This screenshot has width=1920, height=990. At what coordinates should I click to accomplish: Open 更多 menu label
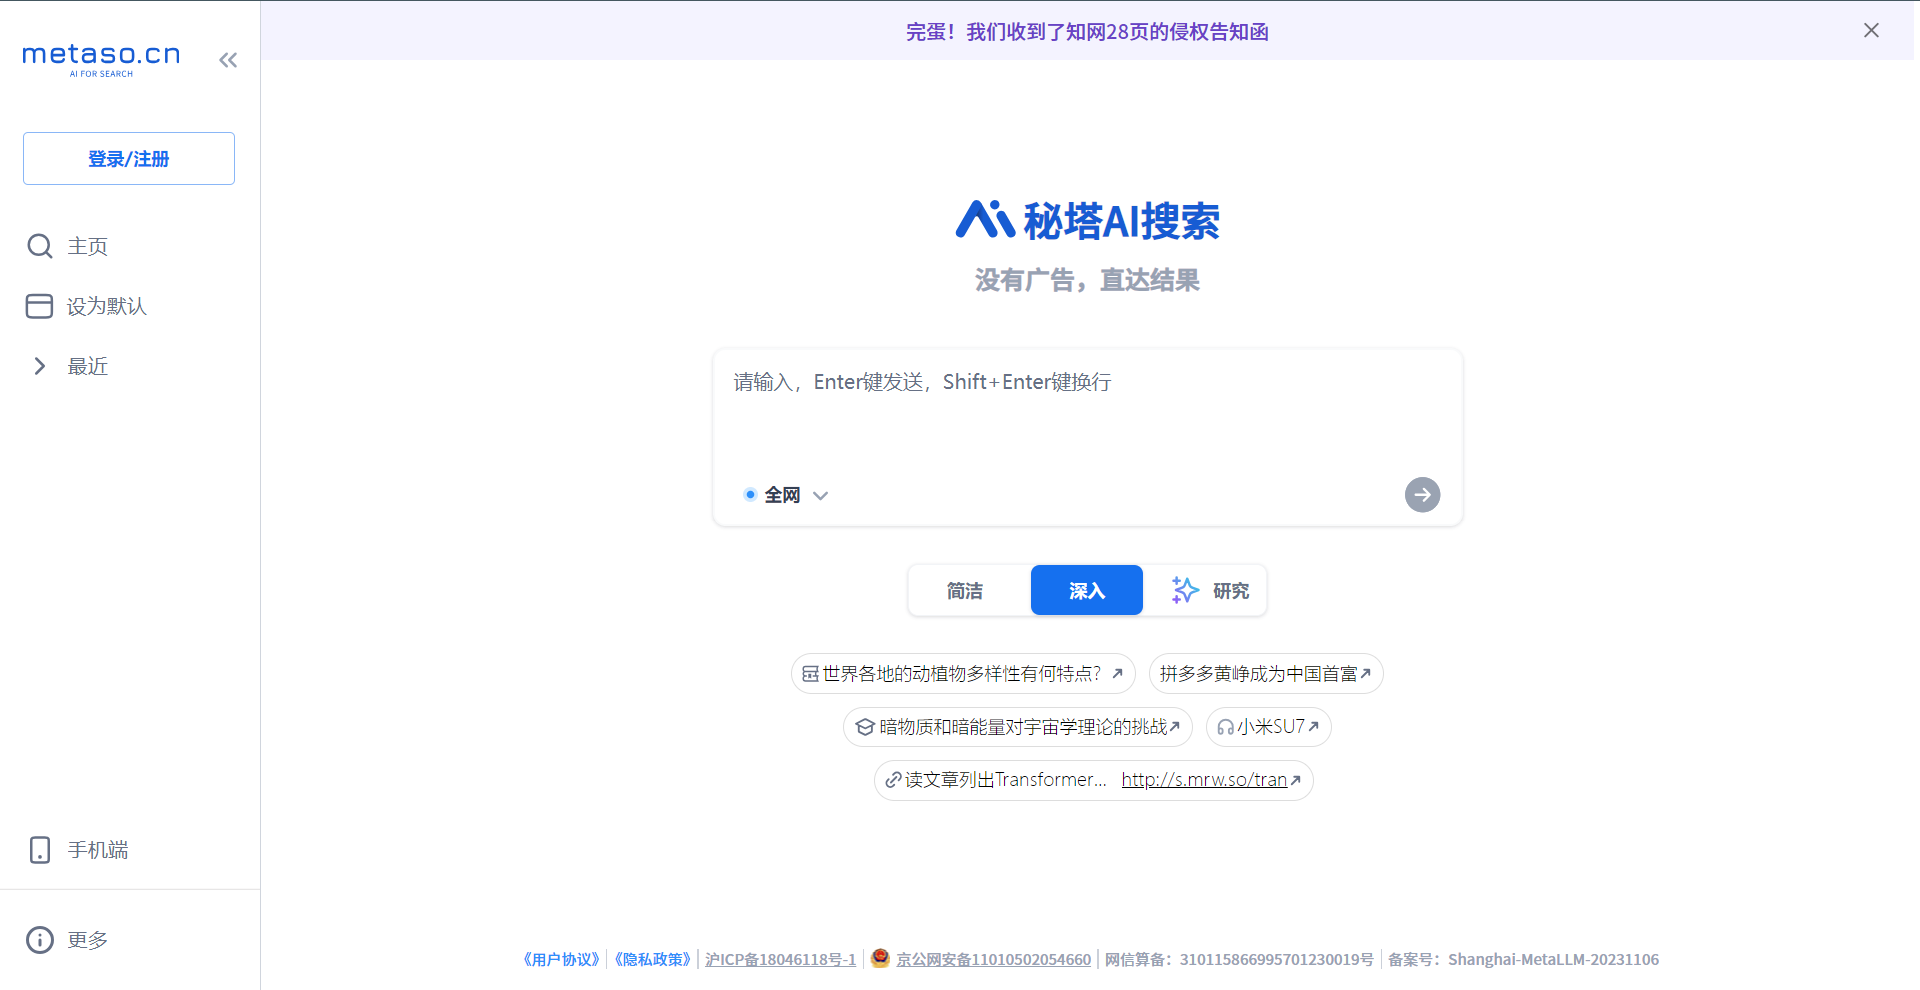[88, 940]
